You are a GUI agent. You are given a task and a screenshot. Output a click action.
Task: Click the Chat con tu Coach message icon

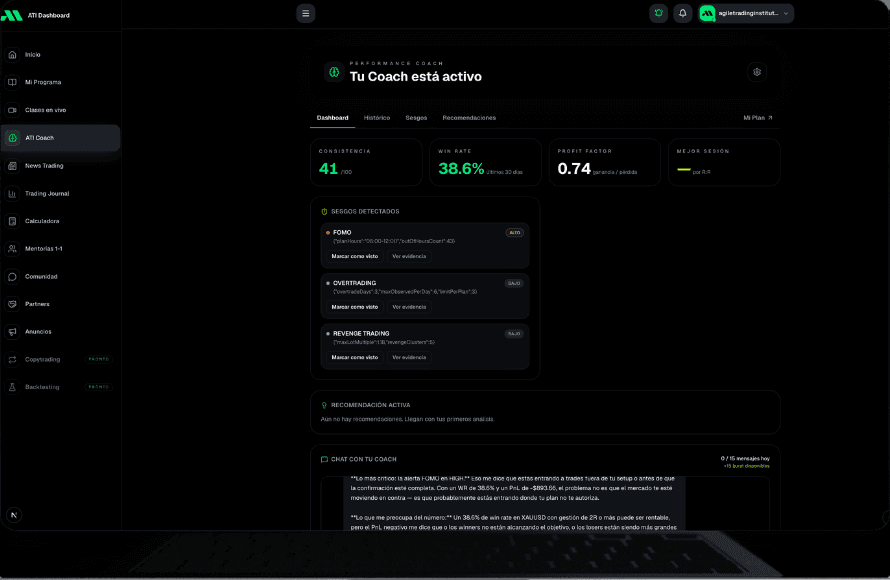click(x=324, y=459)
